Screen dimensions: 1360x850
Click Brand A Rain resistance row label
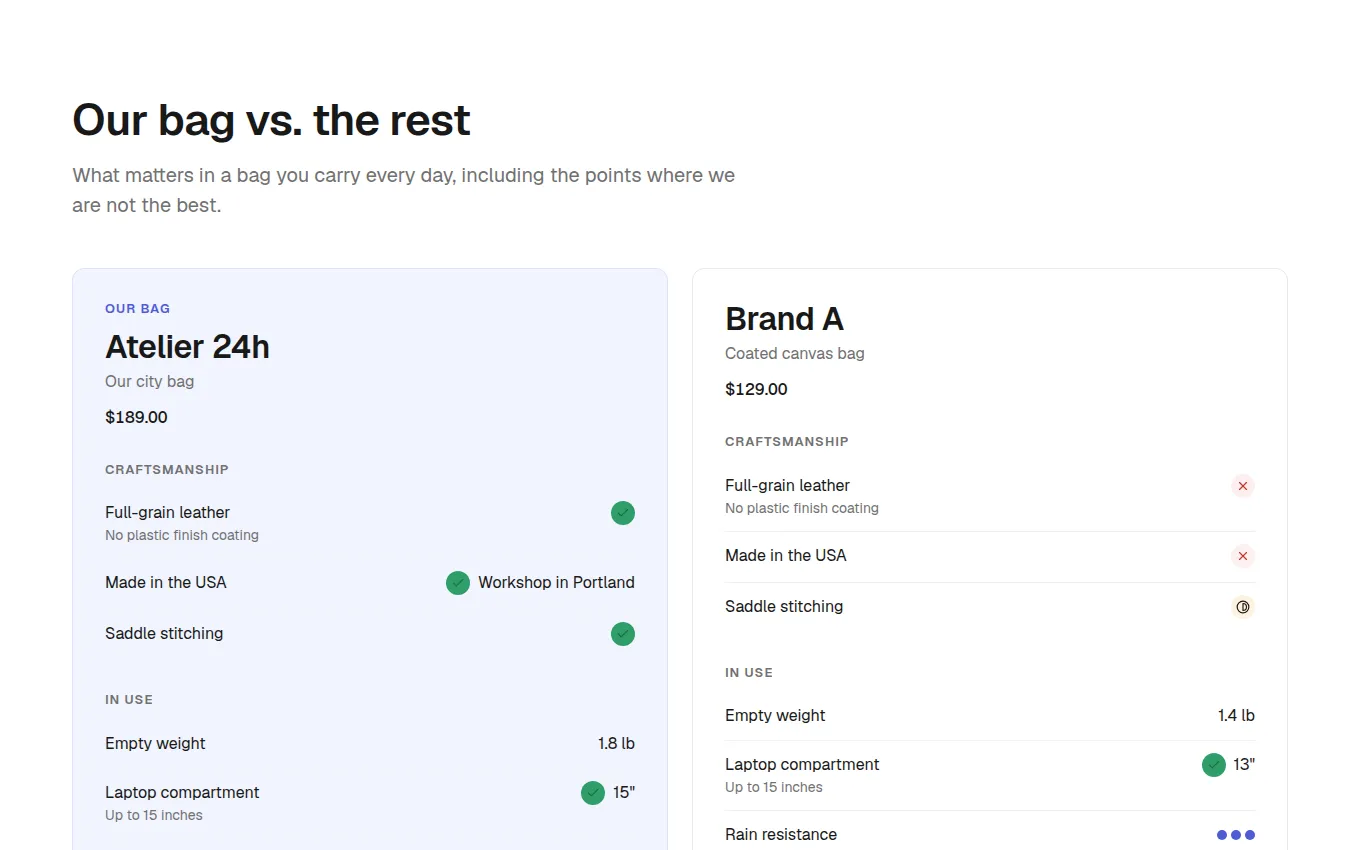tap(781, 835)
